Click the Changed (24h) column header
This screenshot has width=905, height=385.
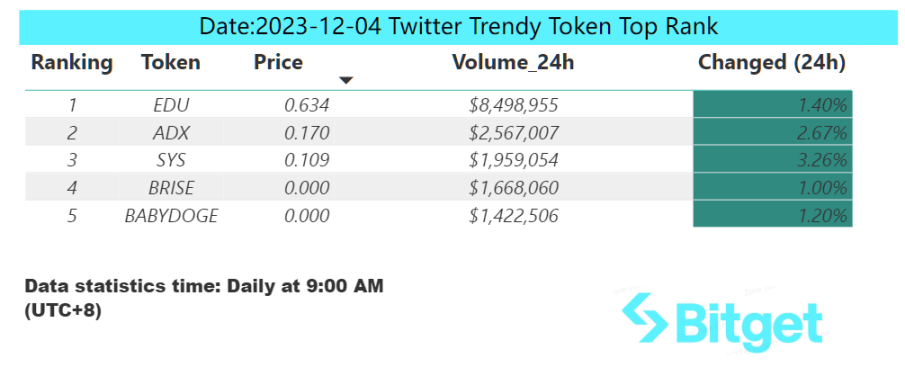click(x=772, y=62)
